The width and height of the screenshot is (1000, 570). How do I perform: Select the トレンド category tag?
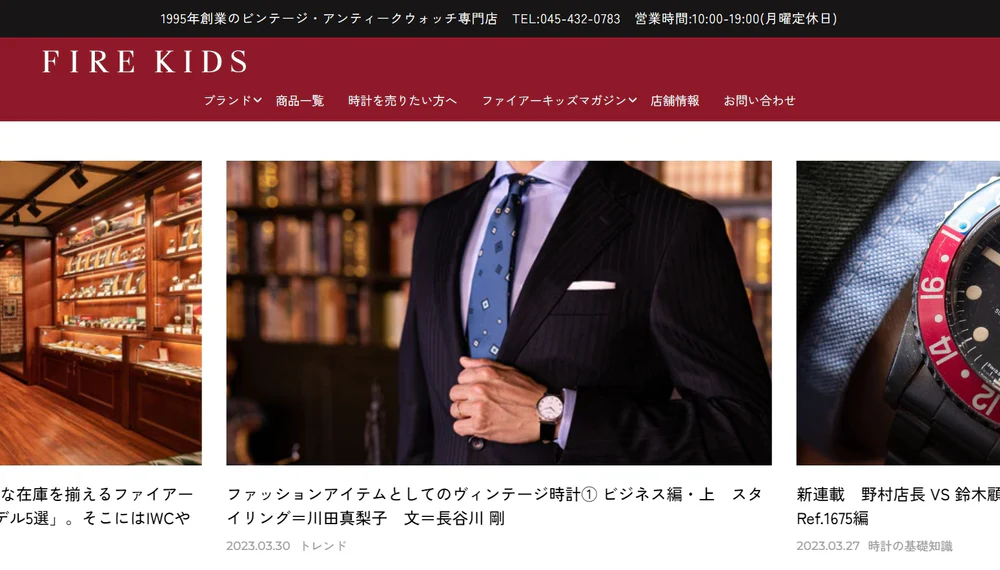tap(324, 546)
